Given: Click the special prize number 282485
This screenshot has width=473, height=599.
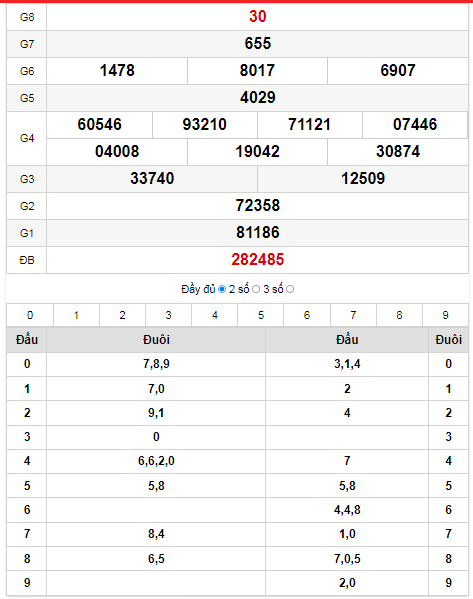Looking at the screenshot, I should click(x=258, y=260).
